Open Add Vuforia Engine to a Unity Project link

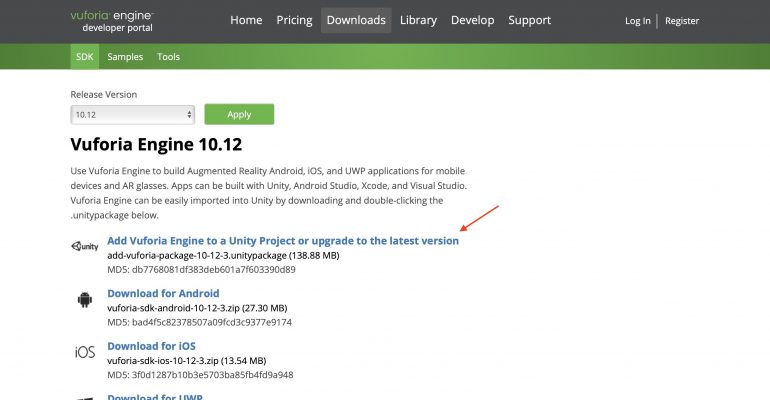tap(283, 240)
